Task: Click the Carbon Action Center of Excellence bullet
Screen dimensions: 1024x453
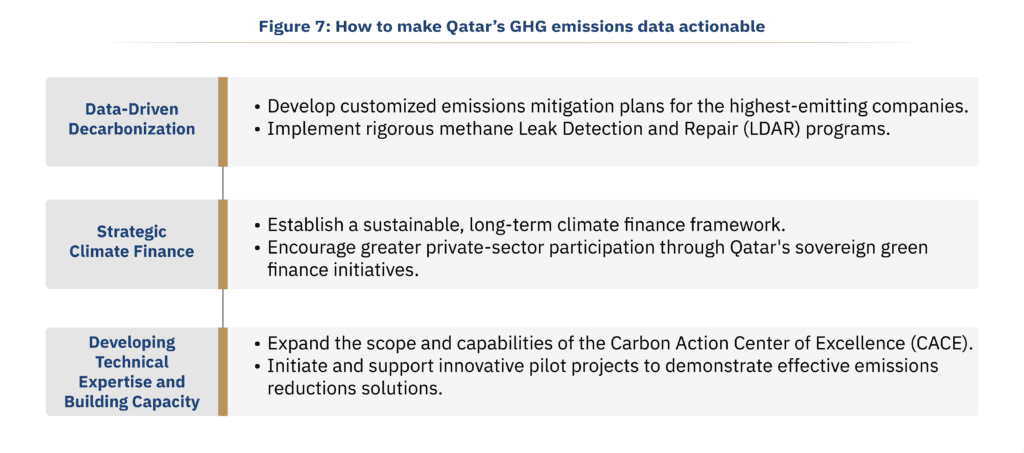Action: (614, 344)
